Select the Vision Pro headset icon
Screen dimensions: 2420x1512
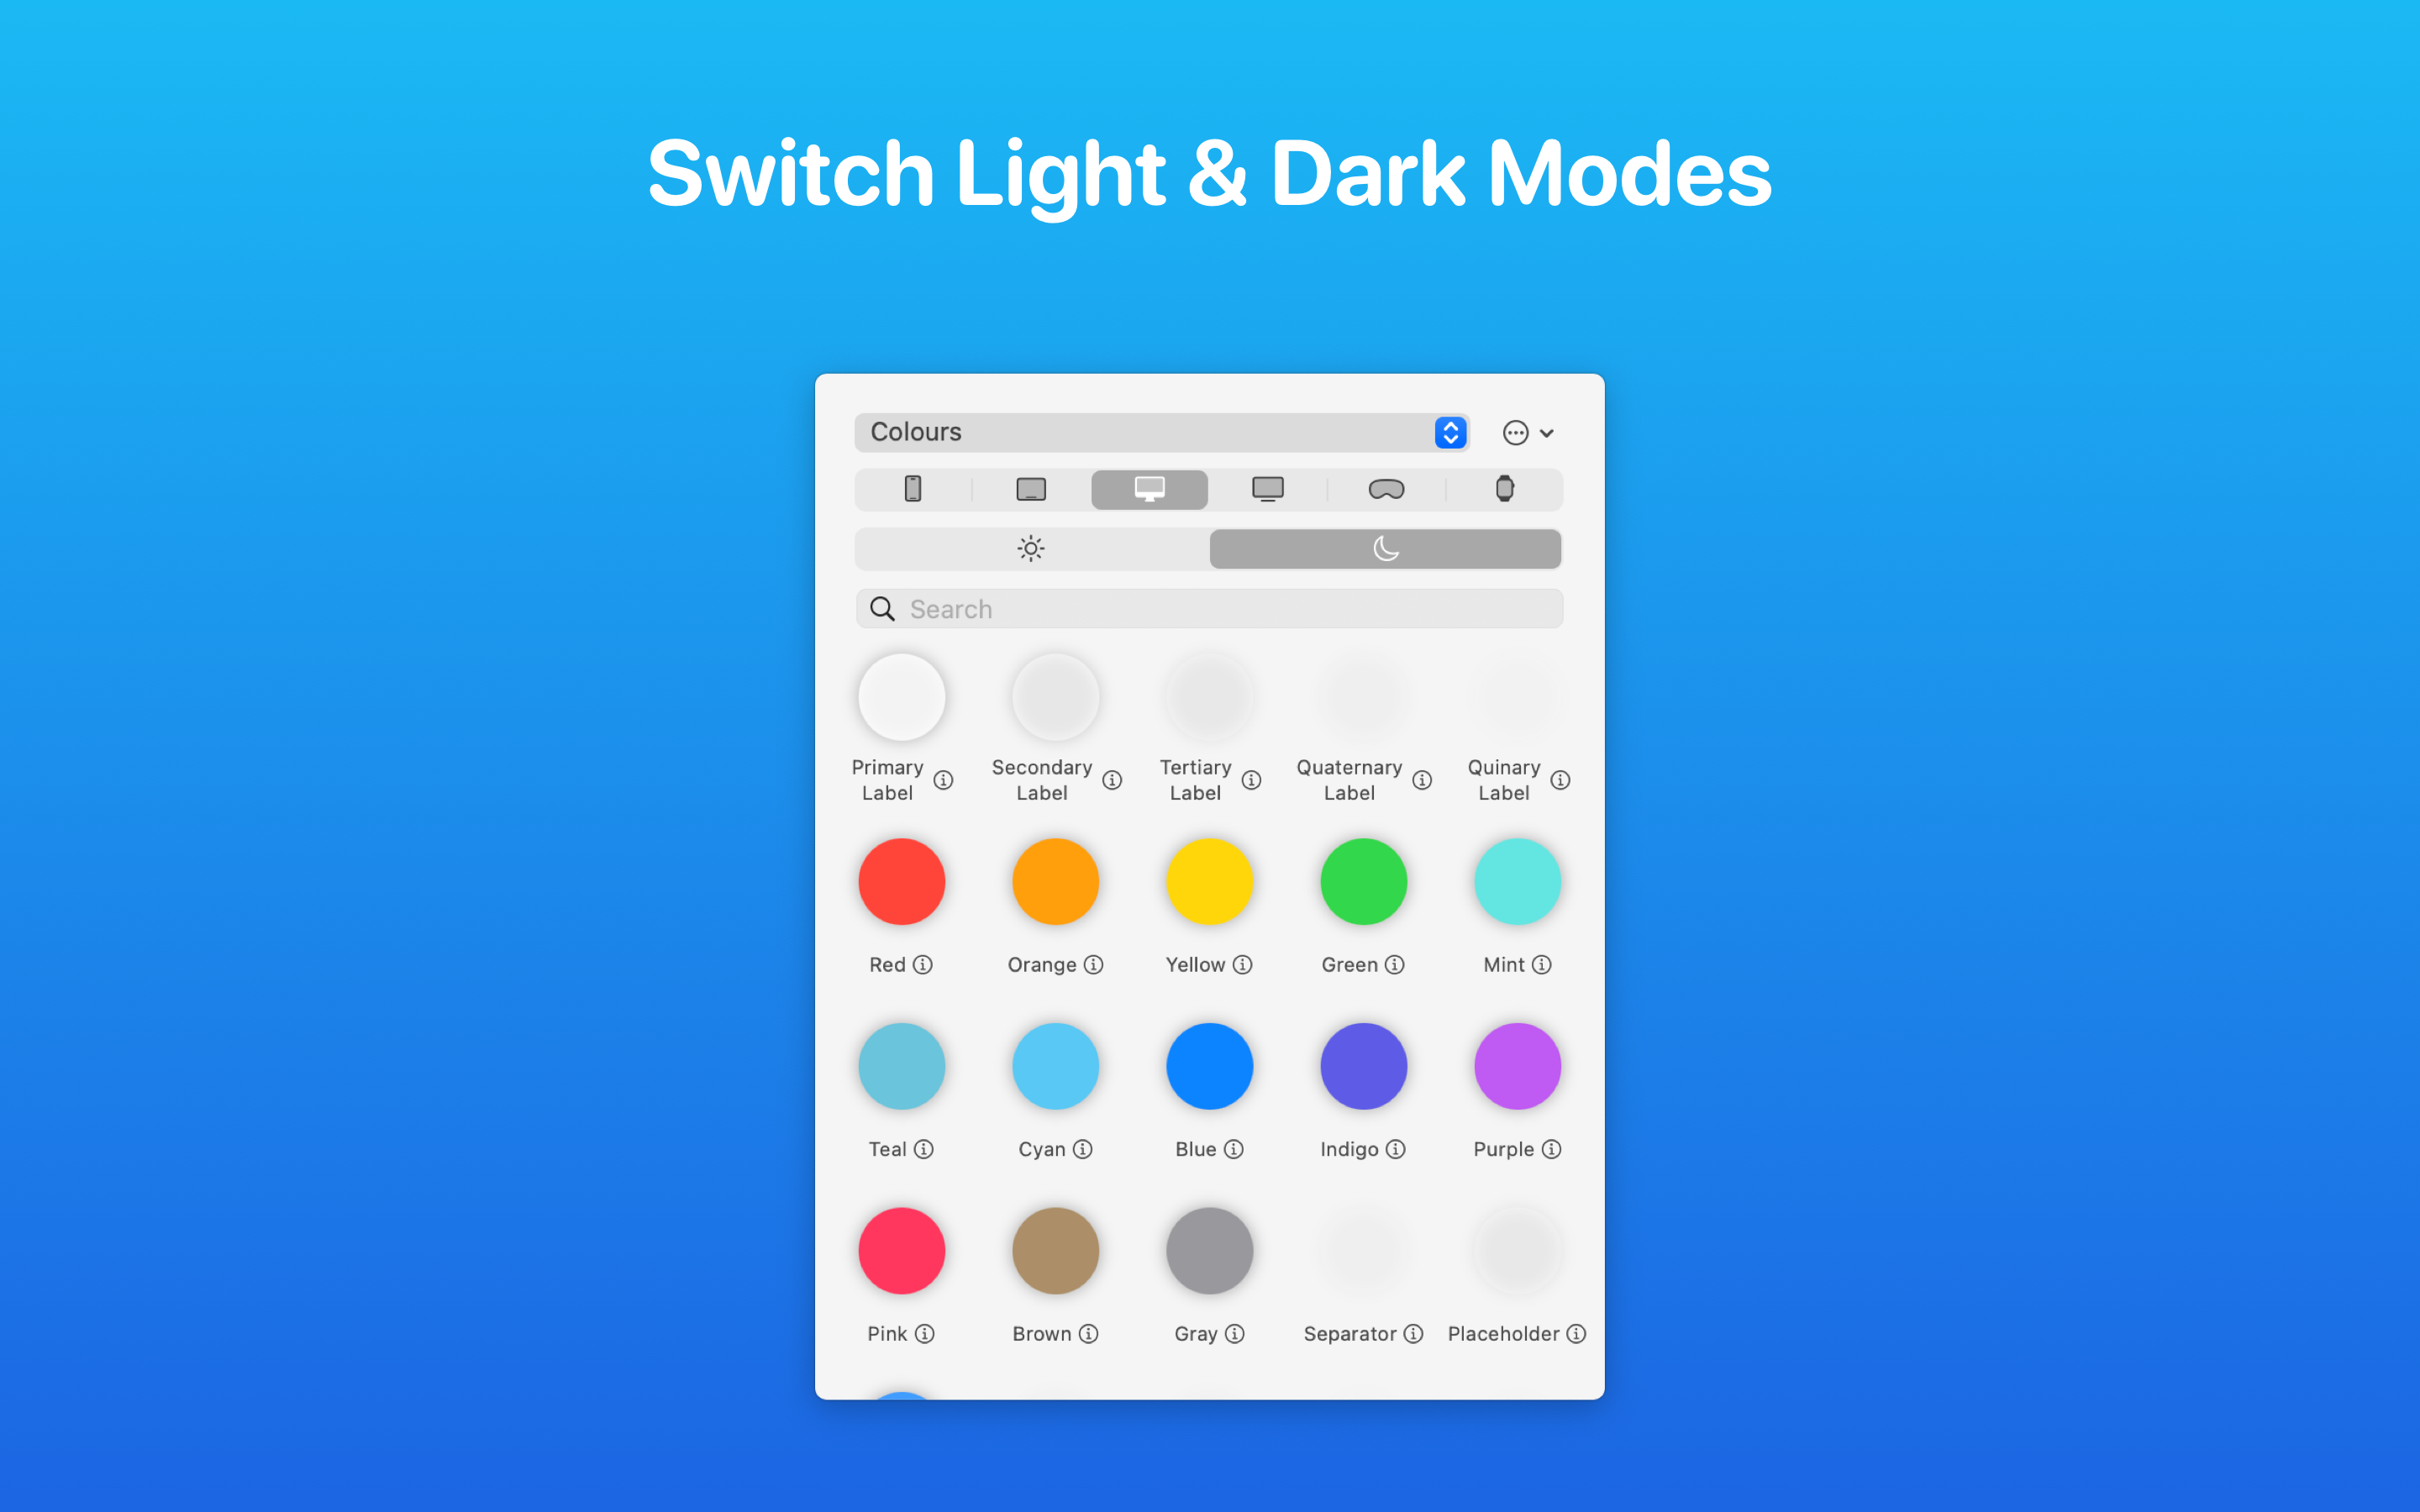1383,490
